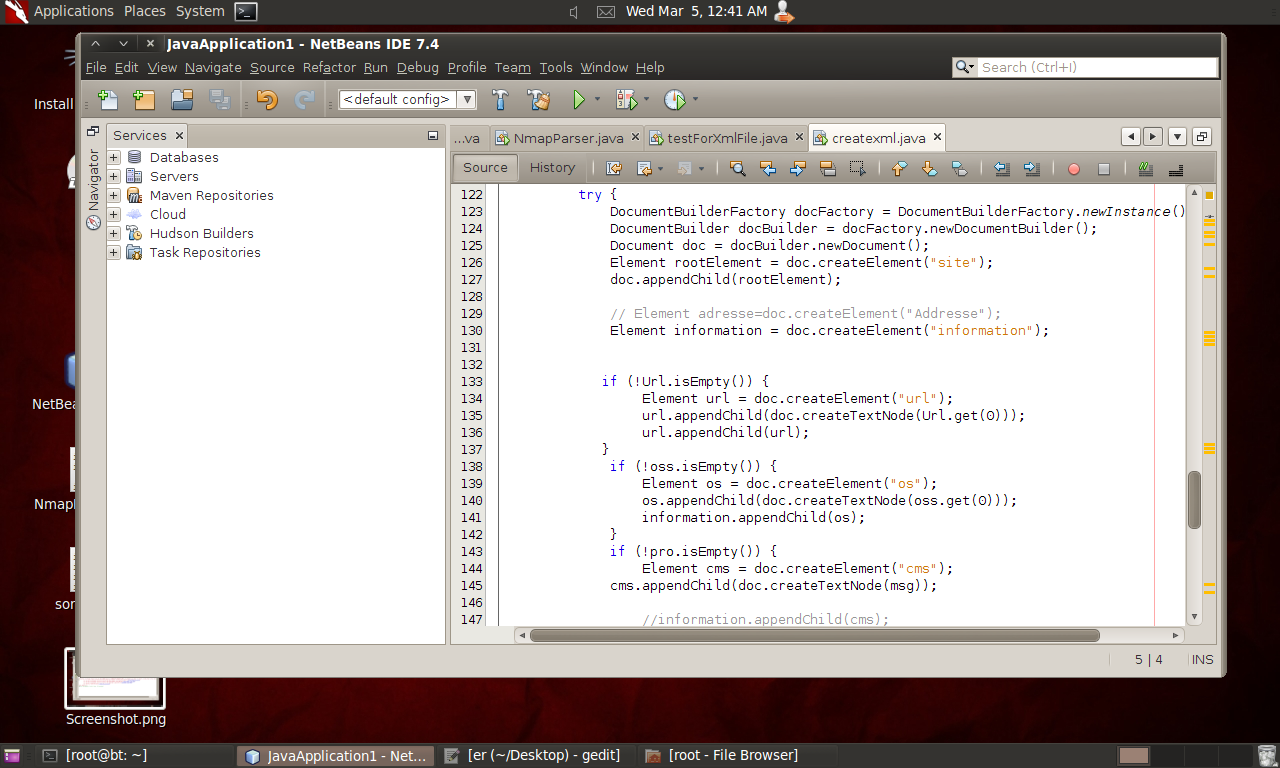Screen dimensions: 1280x768
Task: Create a new project from the toolbar
Action: pyautogui.click(x=144, y=99)
